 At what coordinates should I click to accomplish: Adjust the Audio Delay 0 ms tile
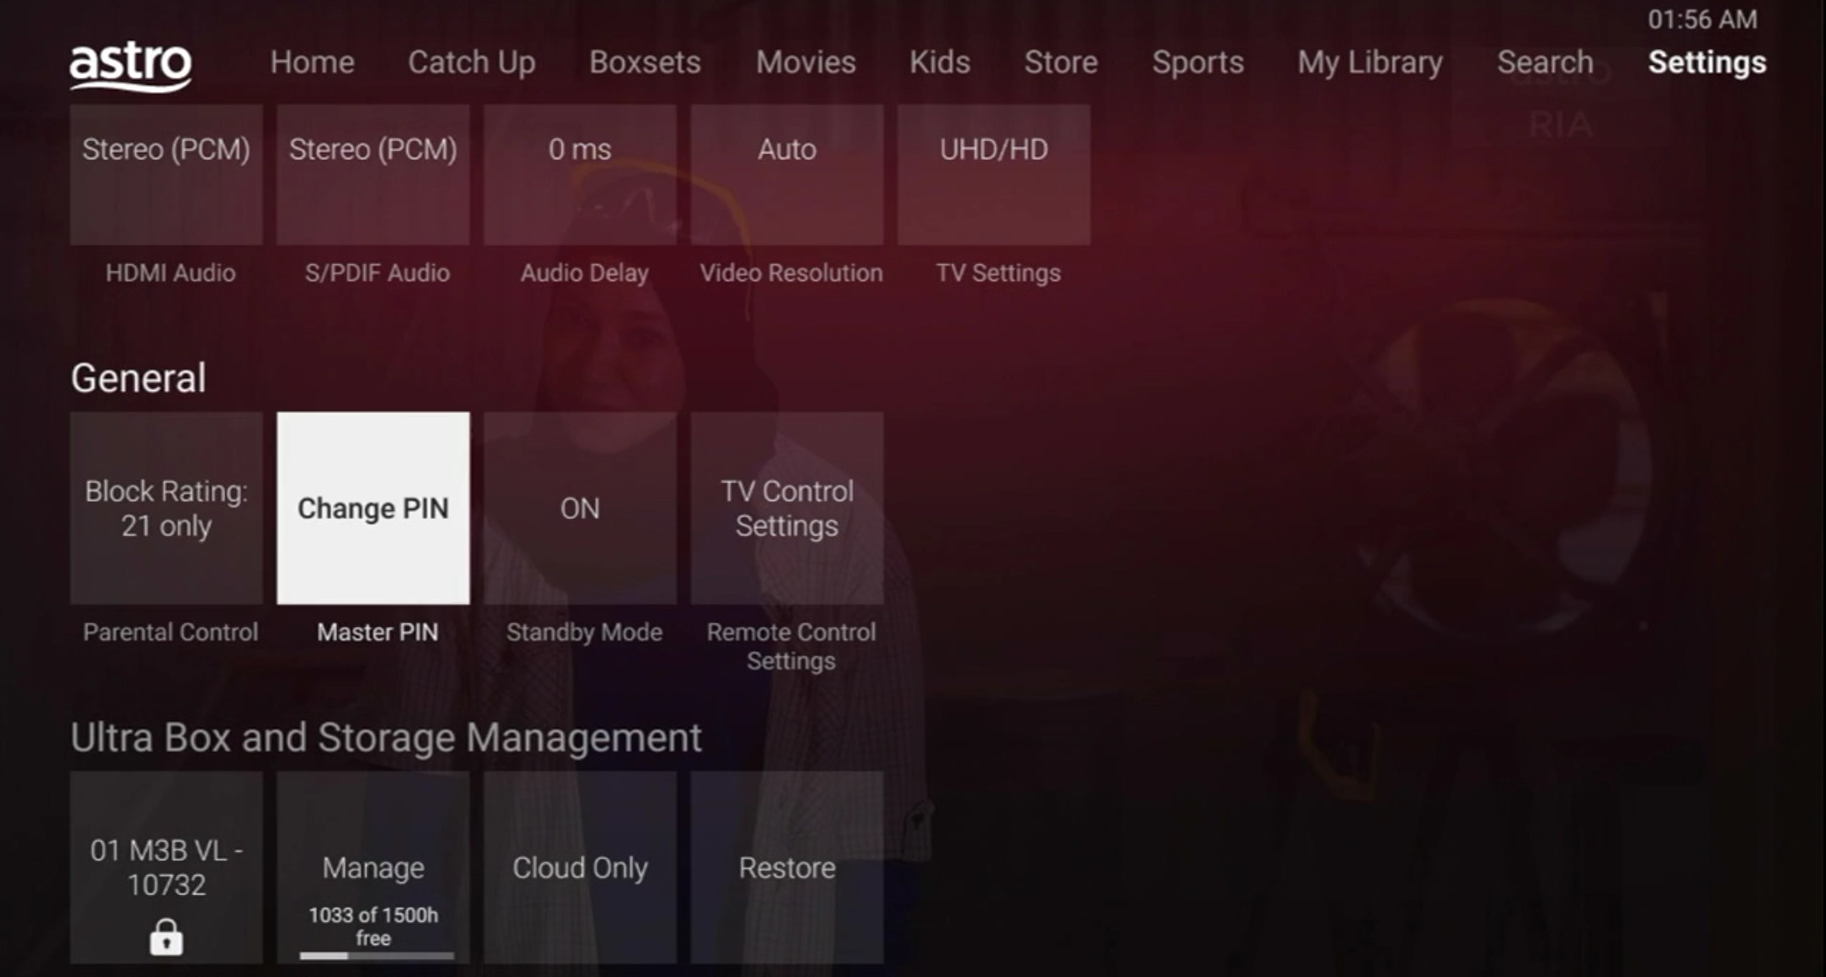coord(580,175)
